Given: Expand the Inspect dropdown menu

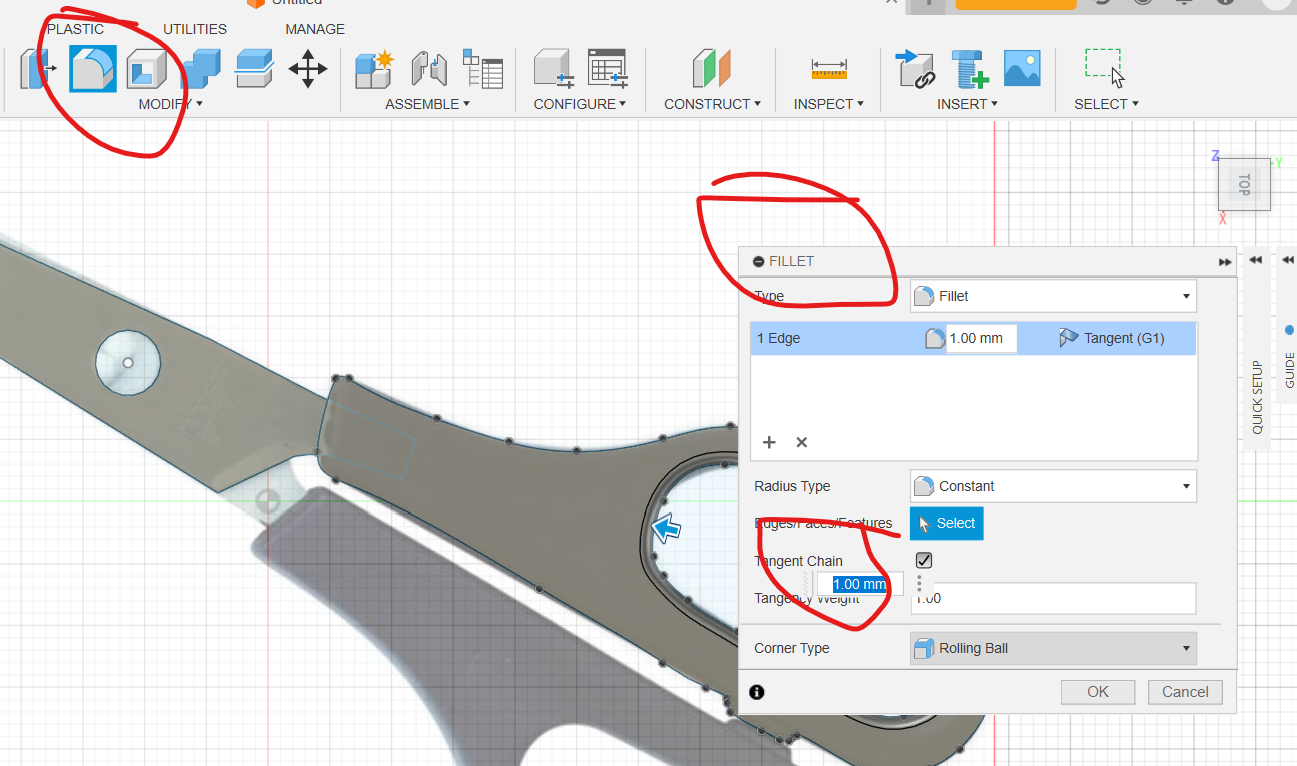Looking at the screenshot, I should (830, 104).
